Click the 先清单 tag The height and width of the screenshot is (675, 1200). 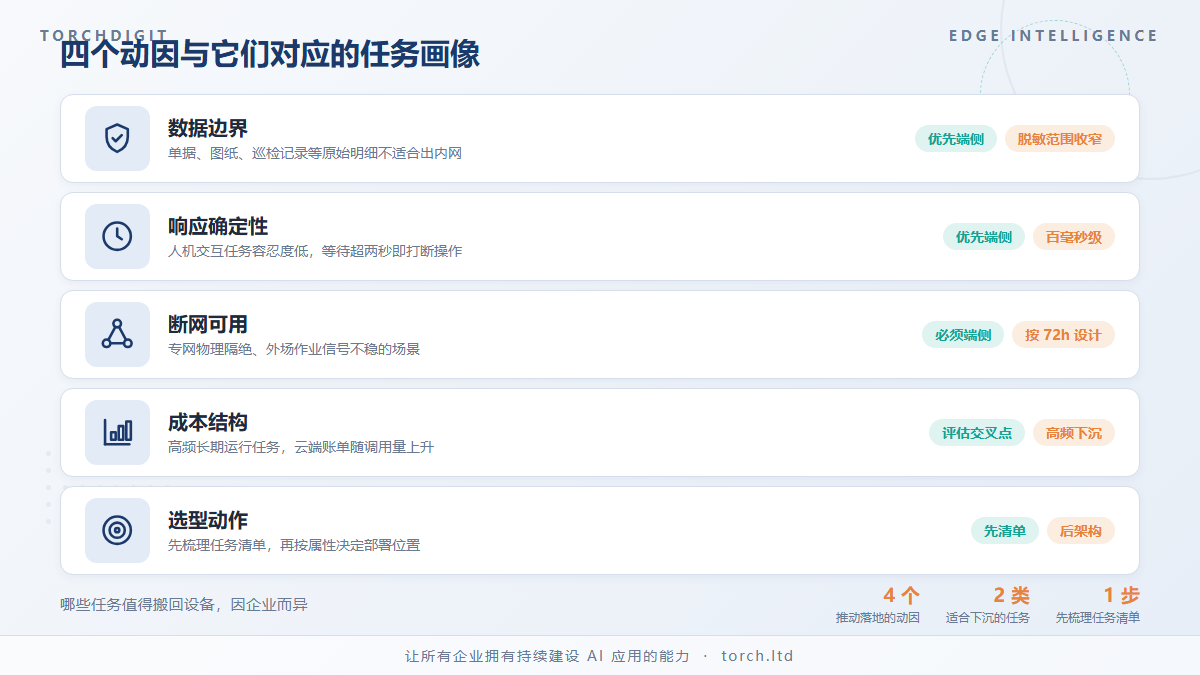(x=1005, y=531)
